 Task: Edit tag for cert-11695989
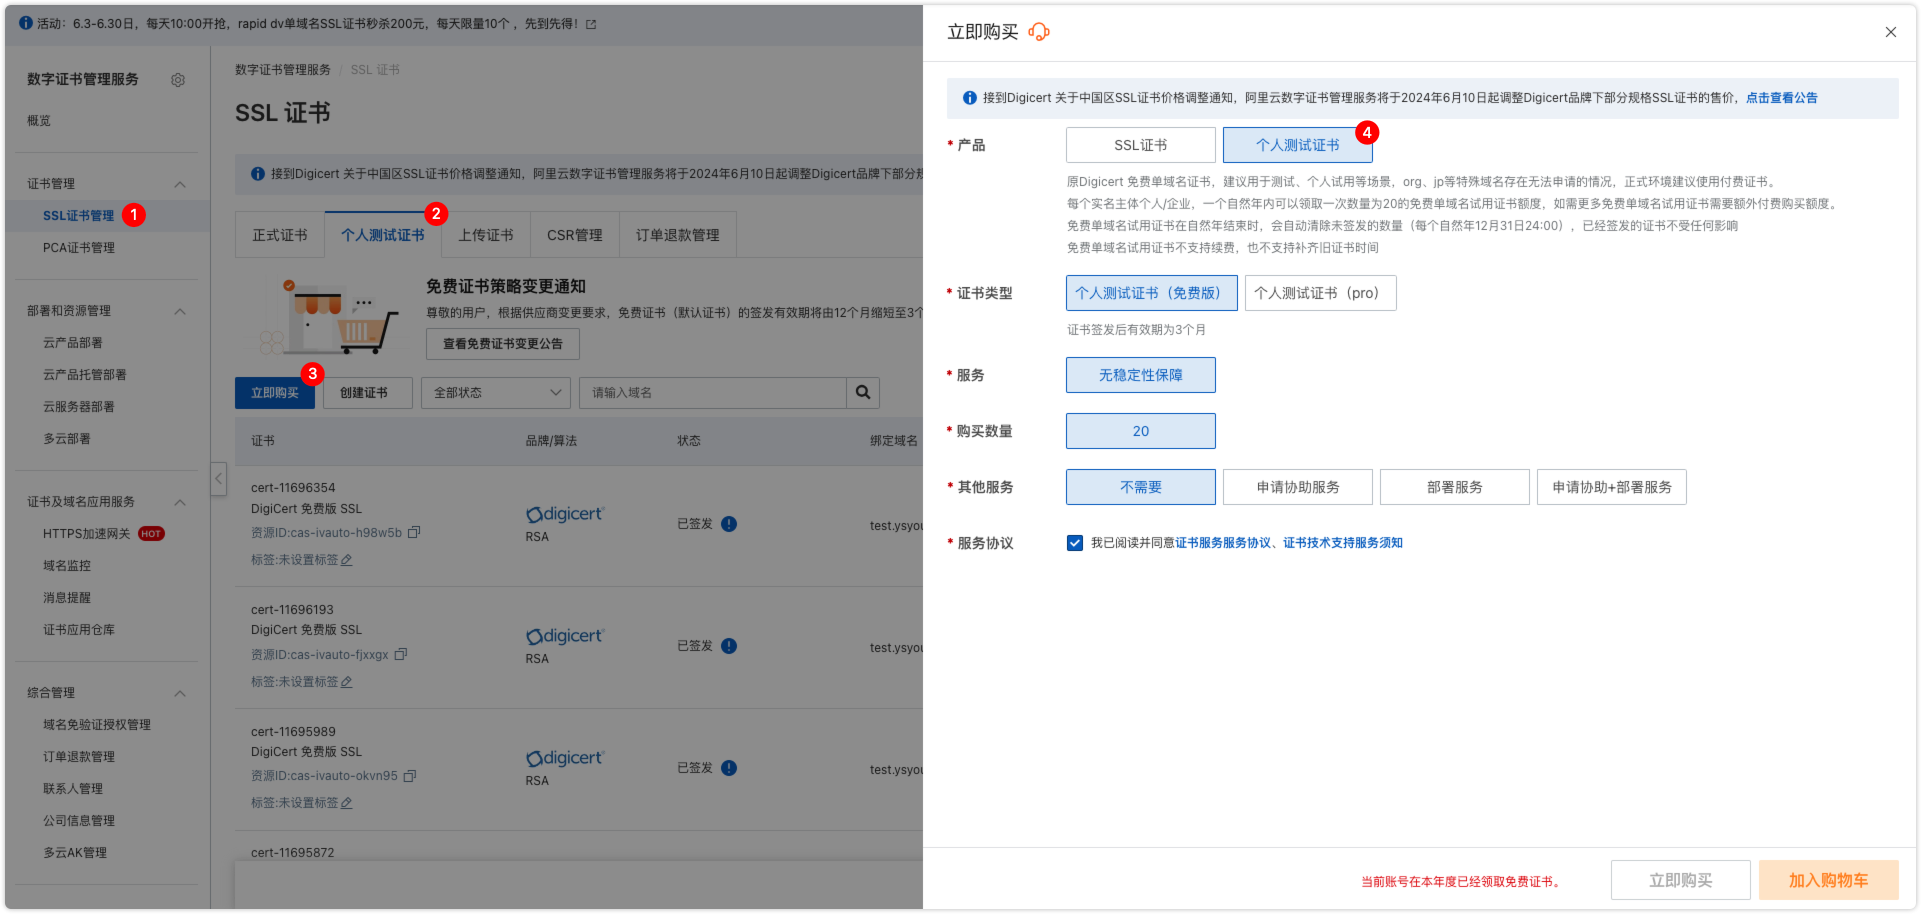point(347,803)
